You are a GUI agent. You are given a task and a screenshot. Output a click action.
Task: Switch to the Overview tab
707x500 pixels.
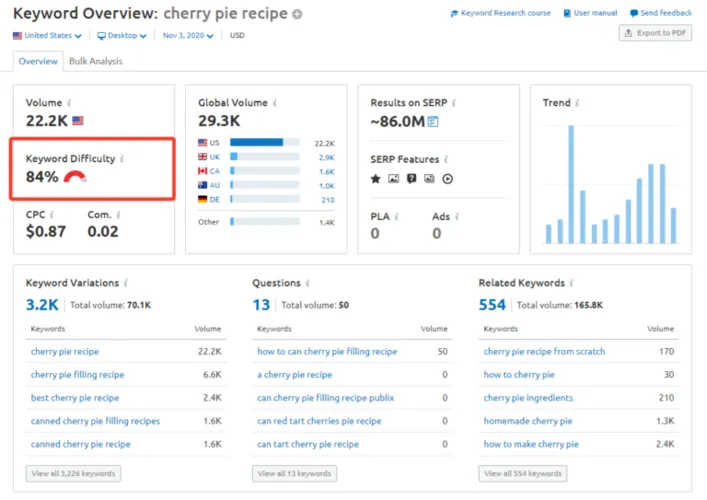tap(38, 61)
